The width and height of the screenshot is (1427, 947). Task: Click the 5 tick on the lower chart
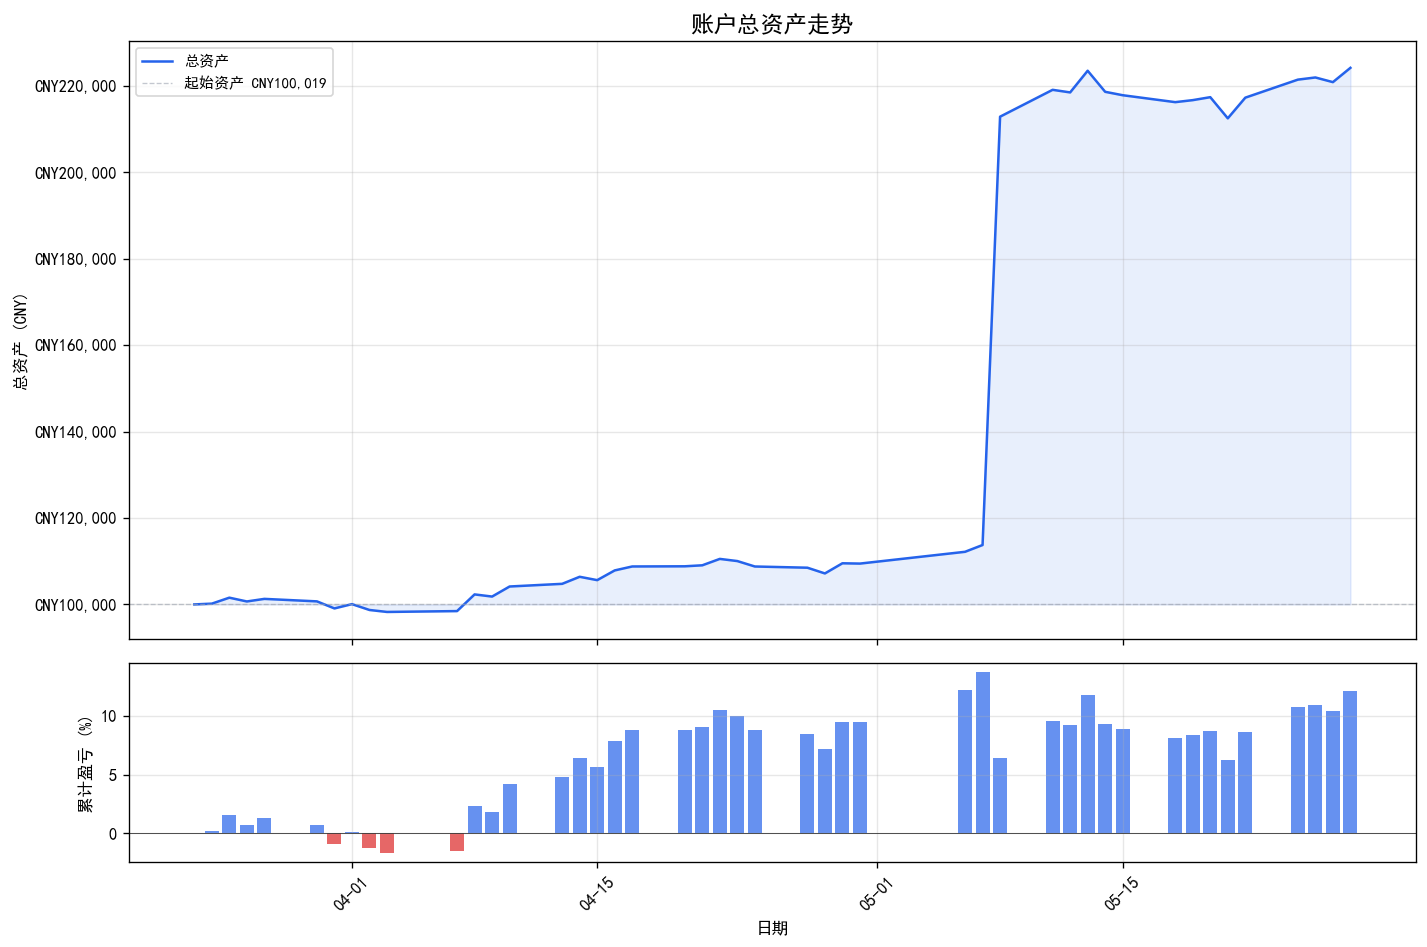click(113, 775)
